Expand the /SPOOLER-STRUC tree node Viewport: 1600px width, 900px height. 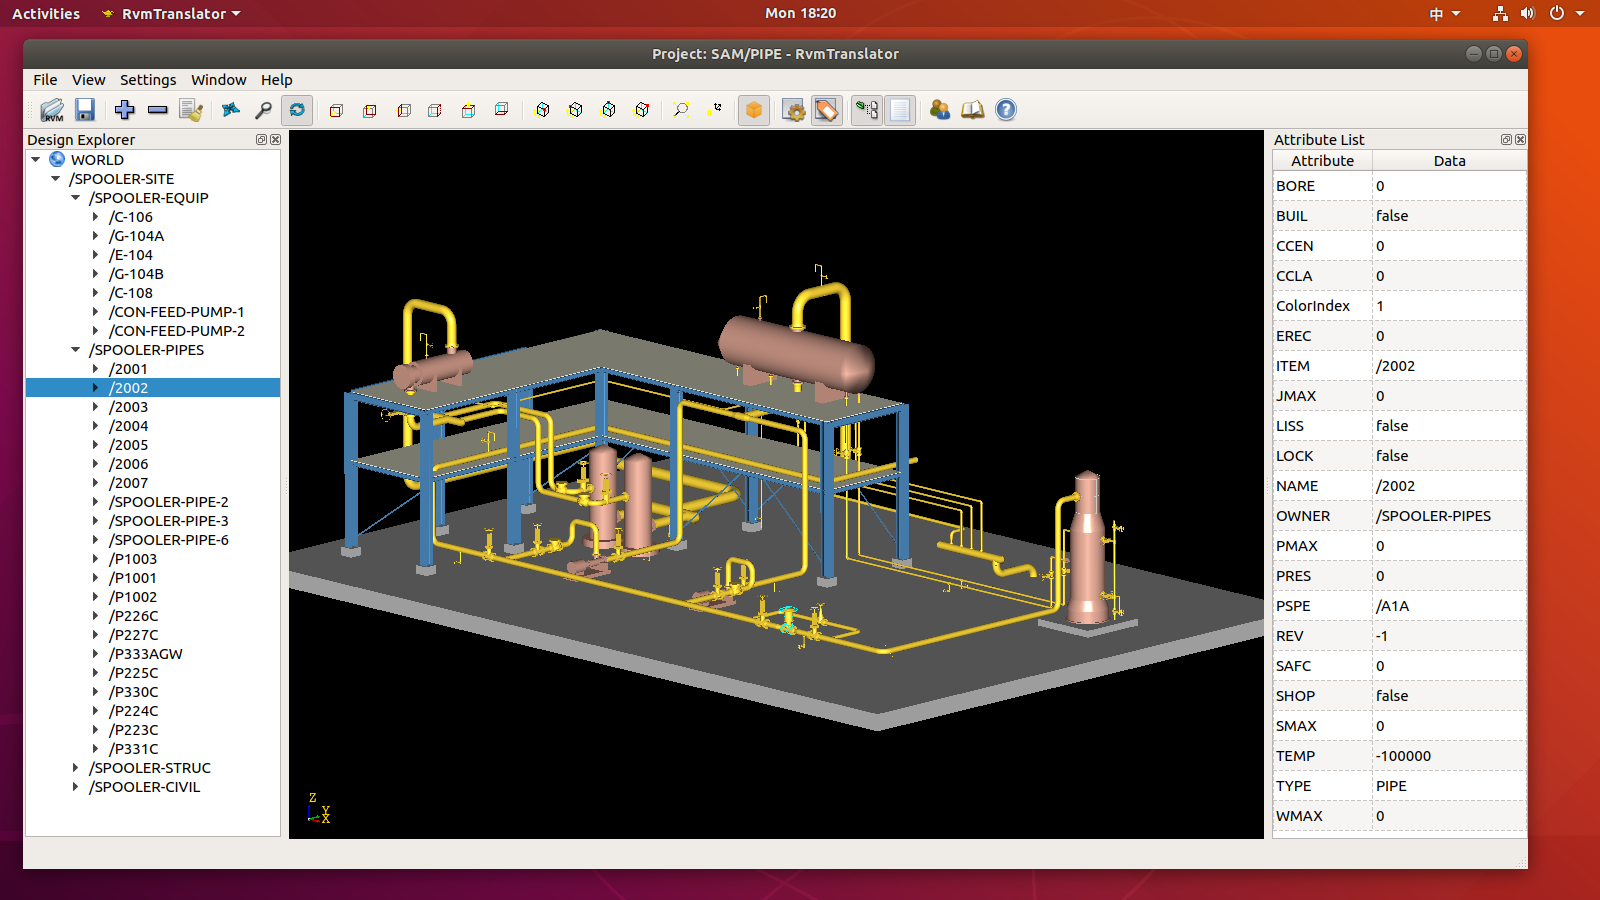coord(76,768)
